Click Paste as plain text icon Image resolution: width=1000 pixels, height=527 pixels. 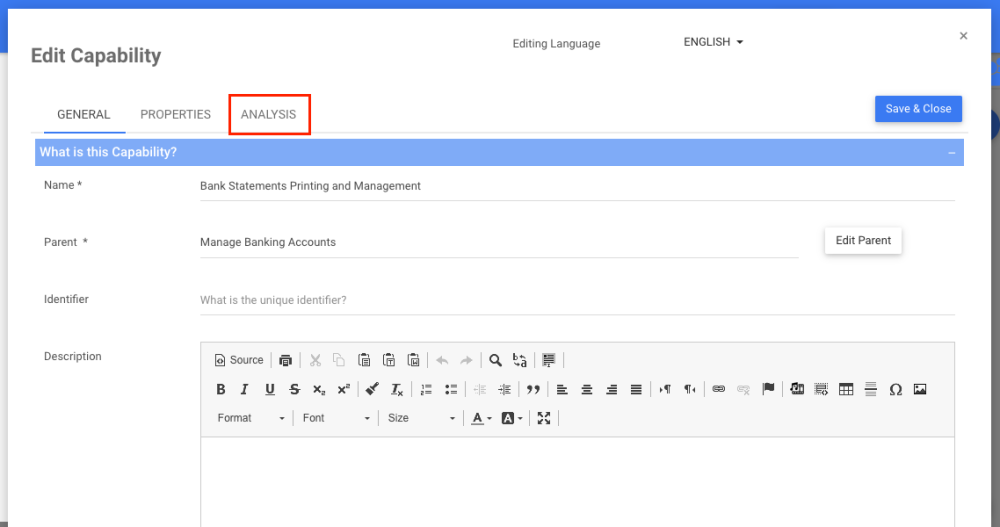tap(389, 360)
